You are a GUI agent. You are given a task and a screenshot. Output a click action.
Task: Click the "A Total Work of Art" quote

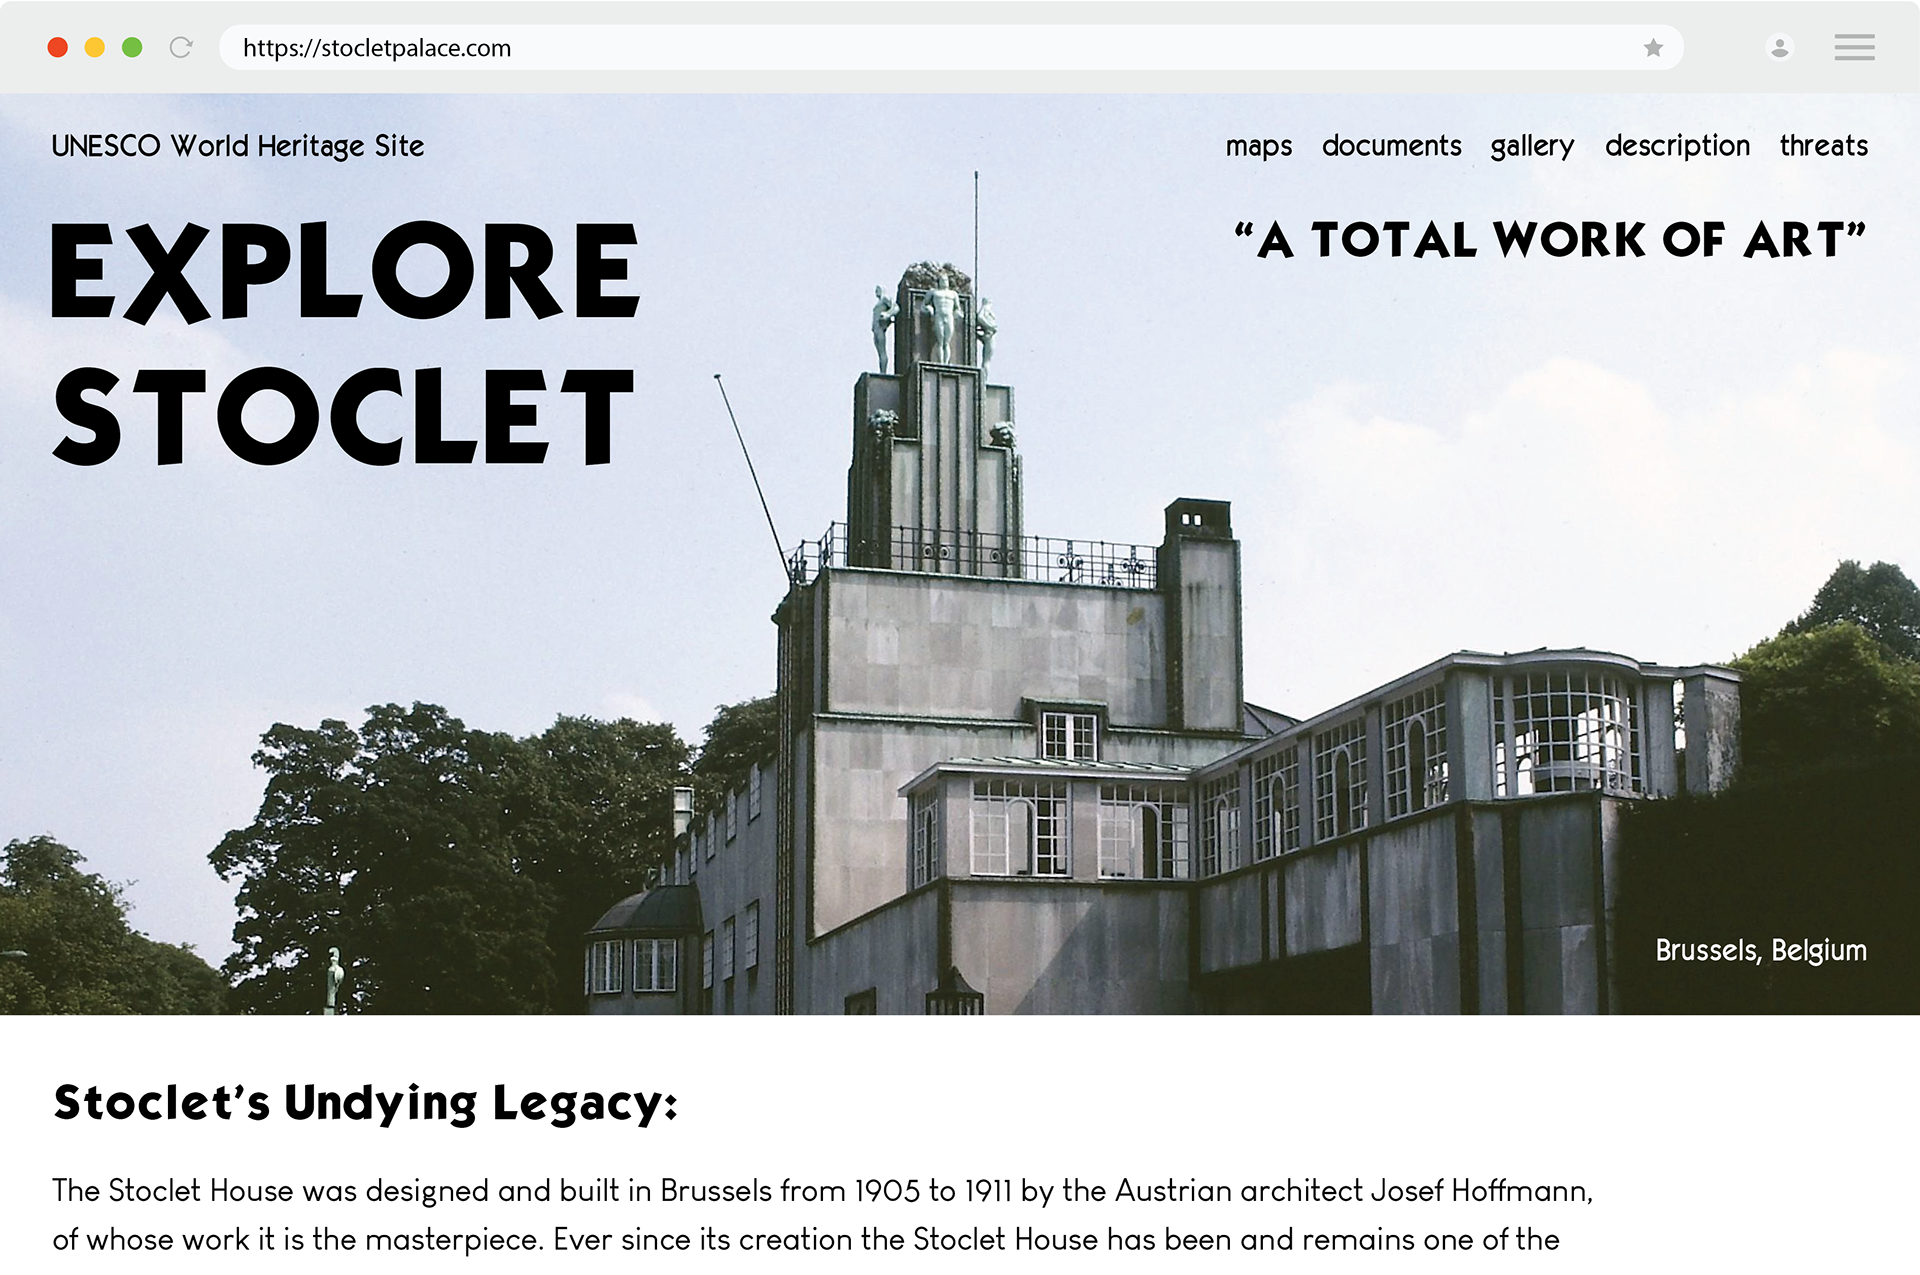point(1550,240)
